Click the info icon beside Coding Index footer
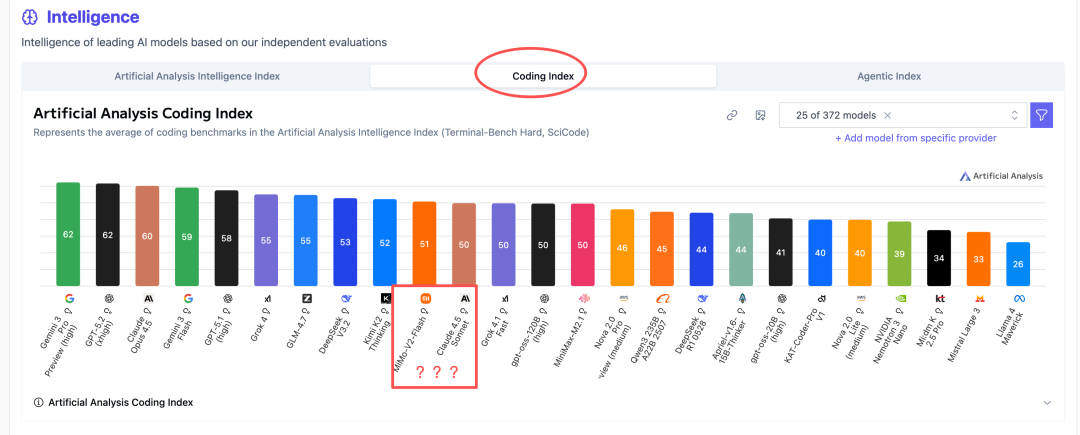The image size is (1080, 435). coord(38,402)
